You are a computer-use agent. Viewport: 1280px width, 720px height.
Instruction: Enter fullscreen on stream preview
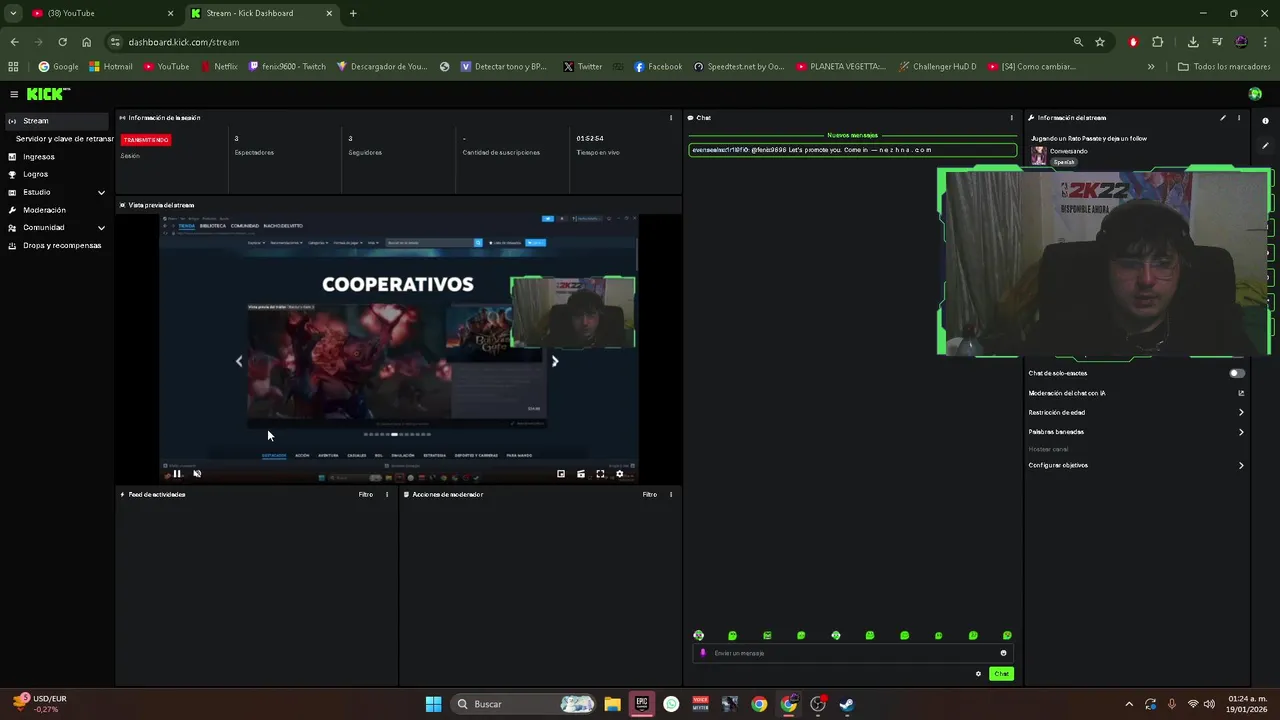(600, 474)
